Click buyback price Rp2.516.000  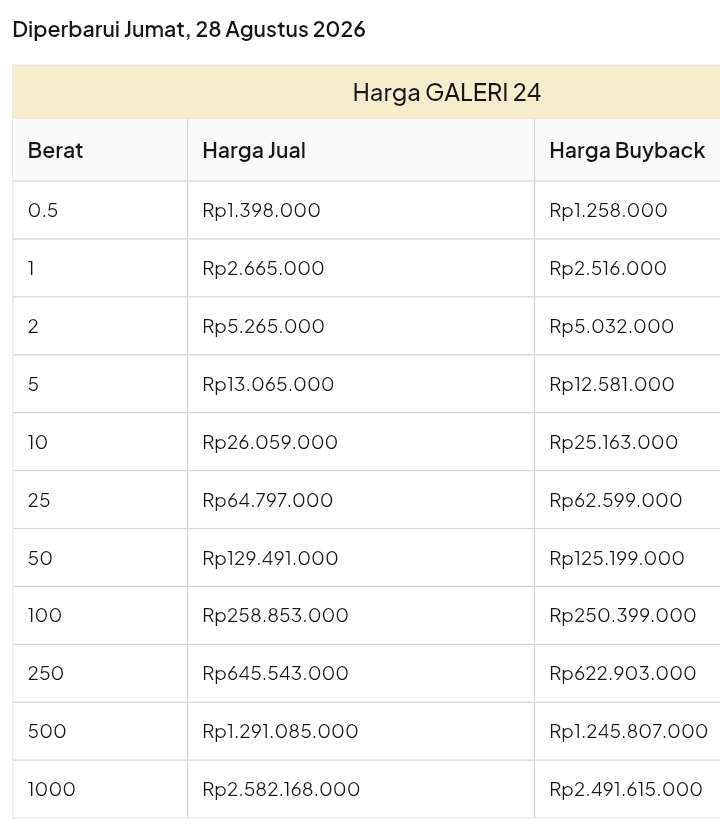tap(608, 268)
